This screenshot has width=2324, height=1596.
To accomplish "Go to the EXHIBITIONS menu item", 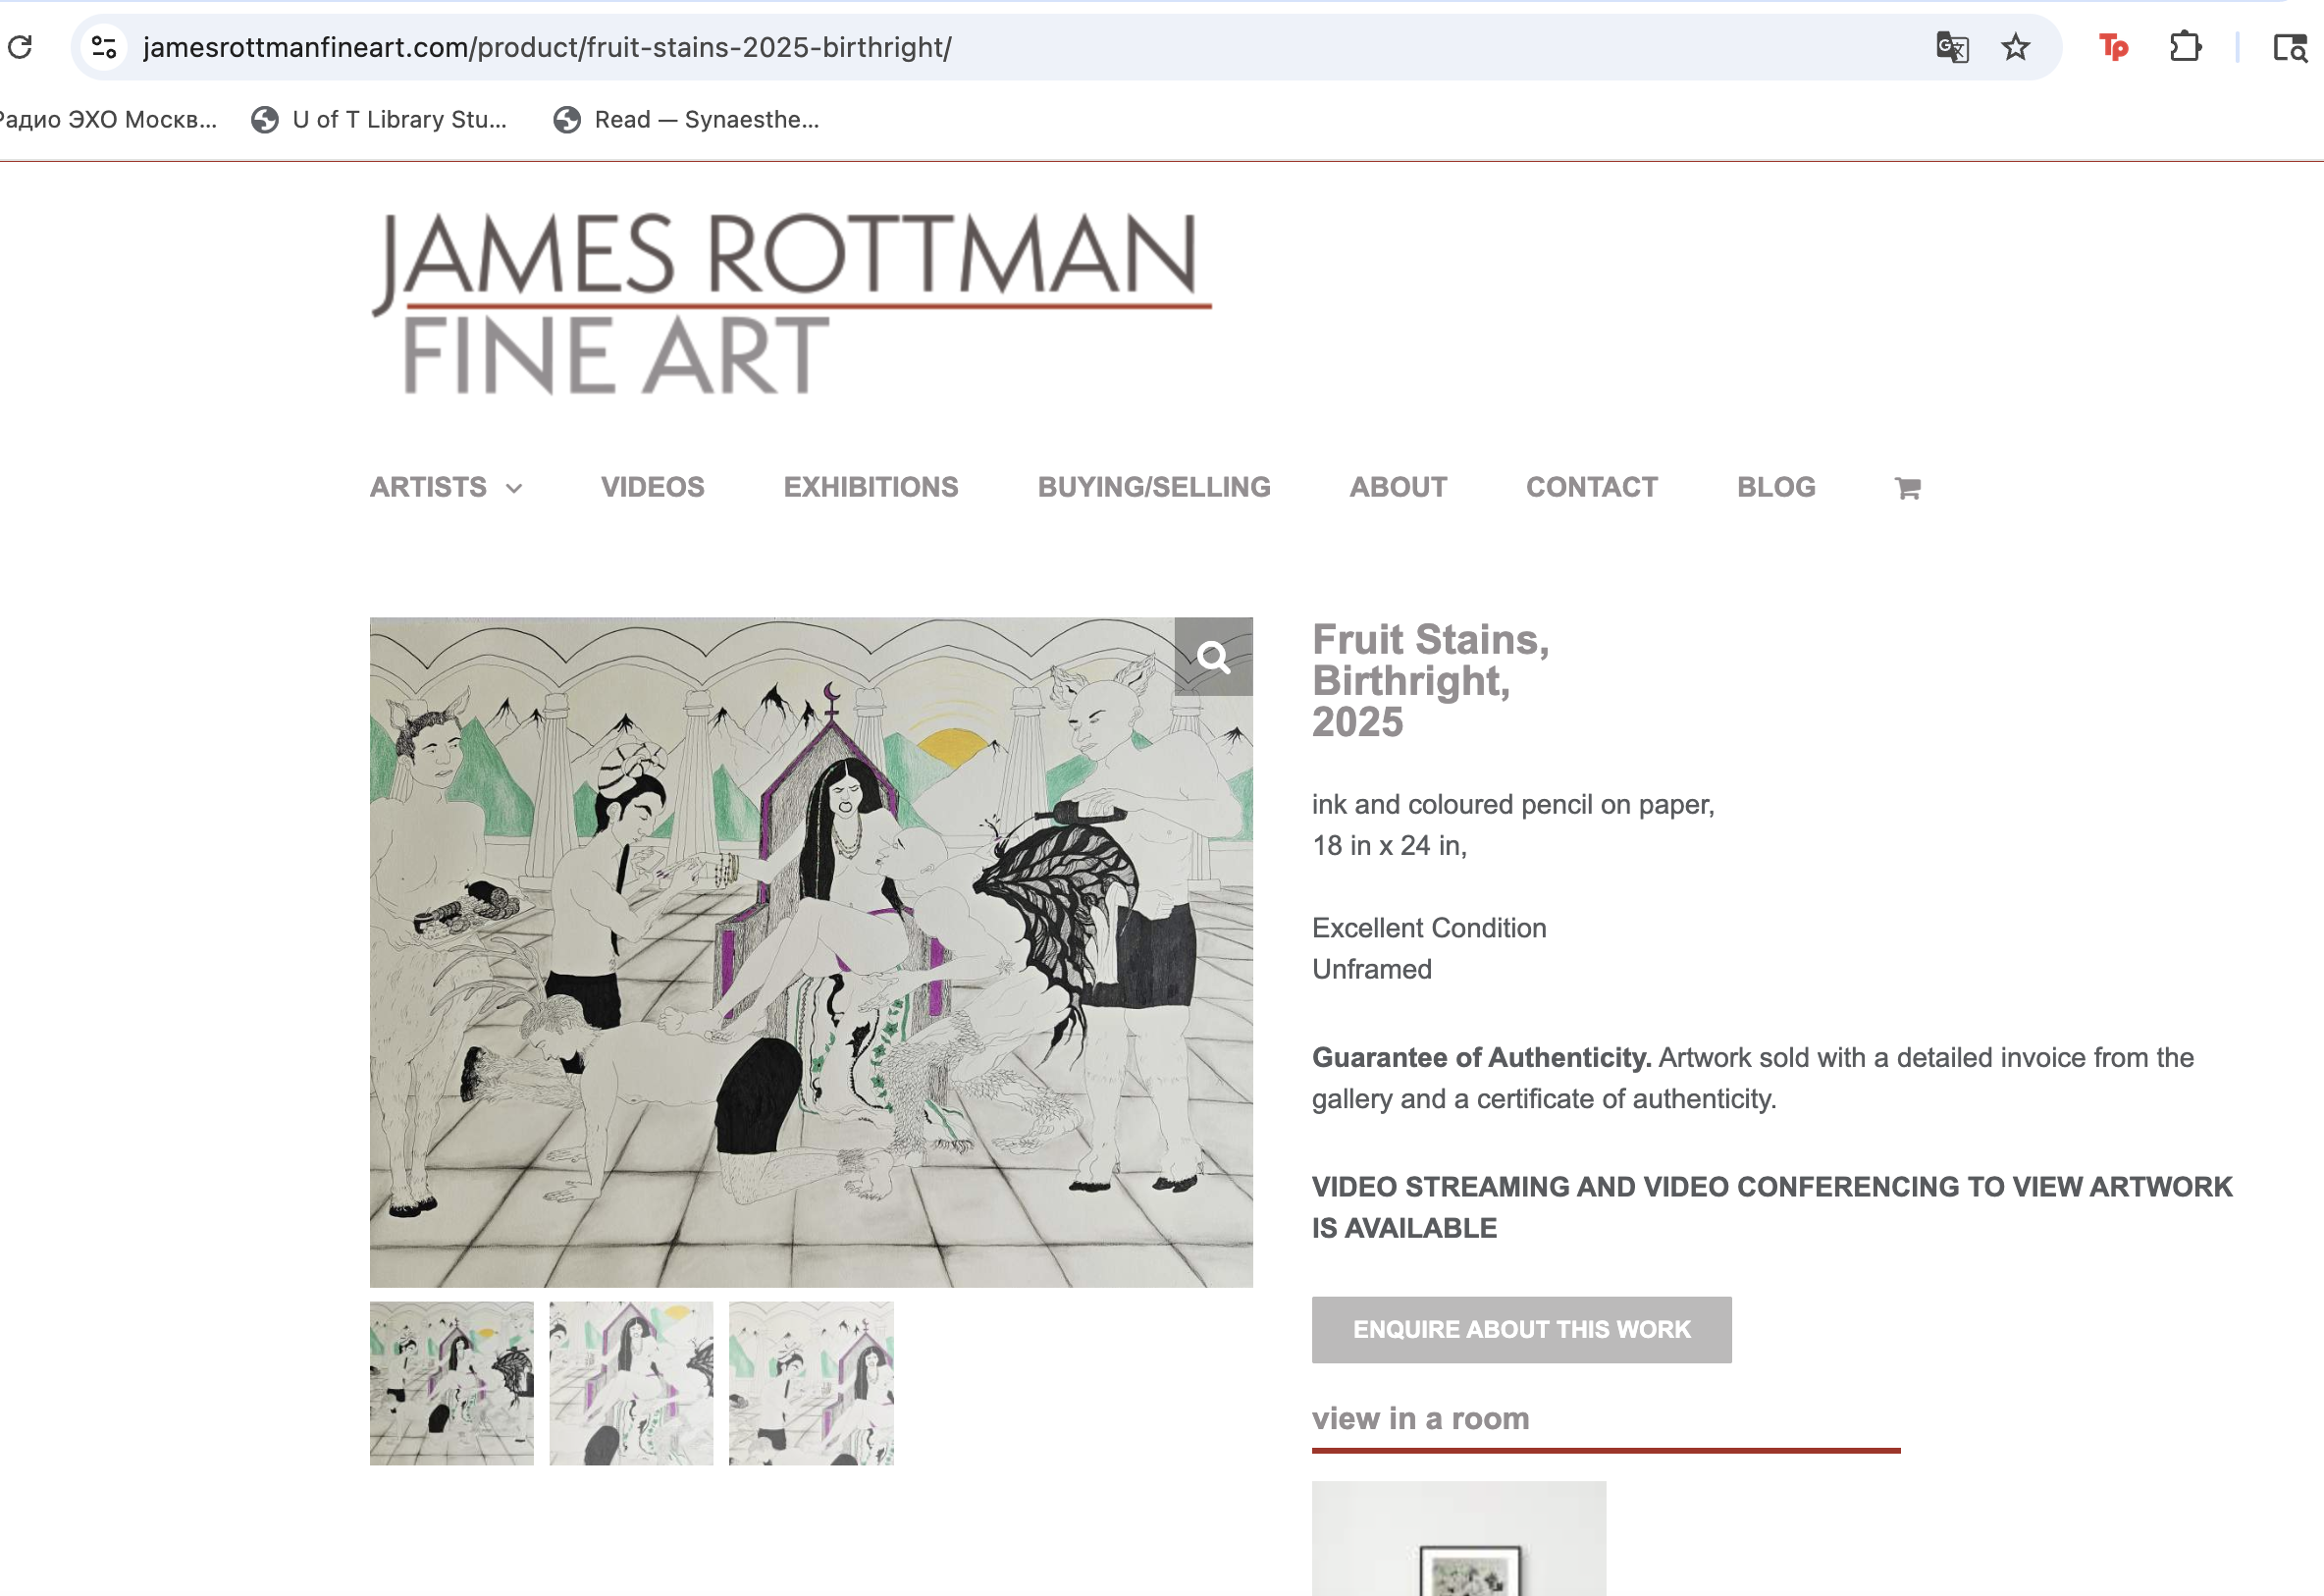I will [870, 487].
